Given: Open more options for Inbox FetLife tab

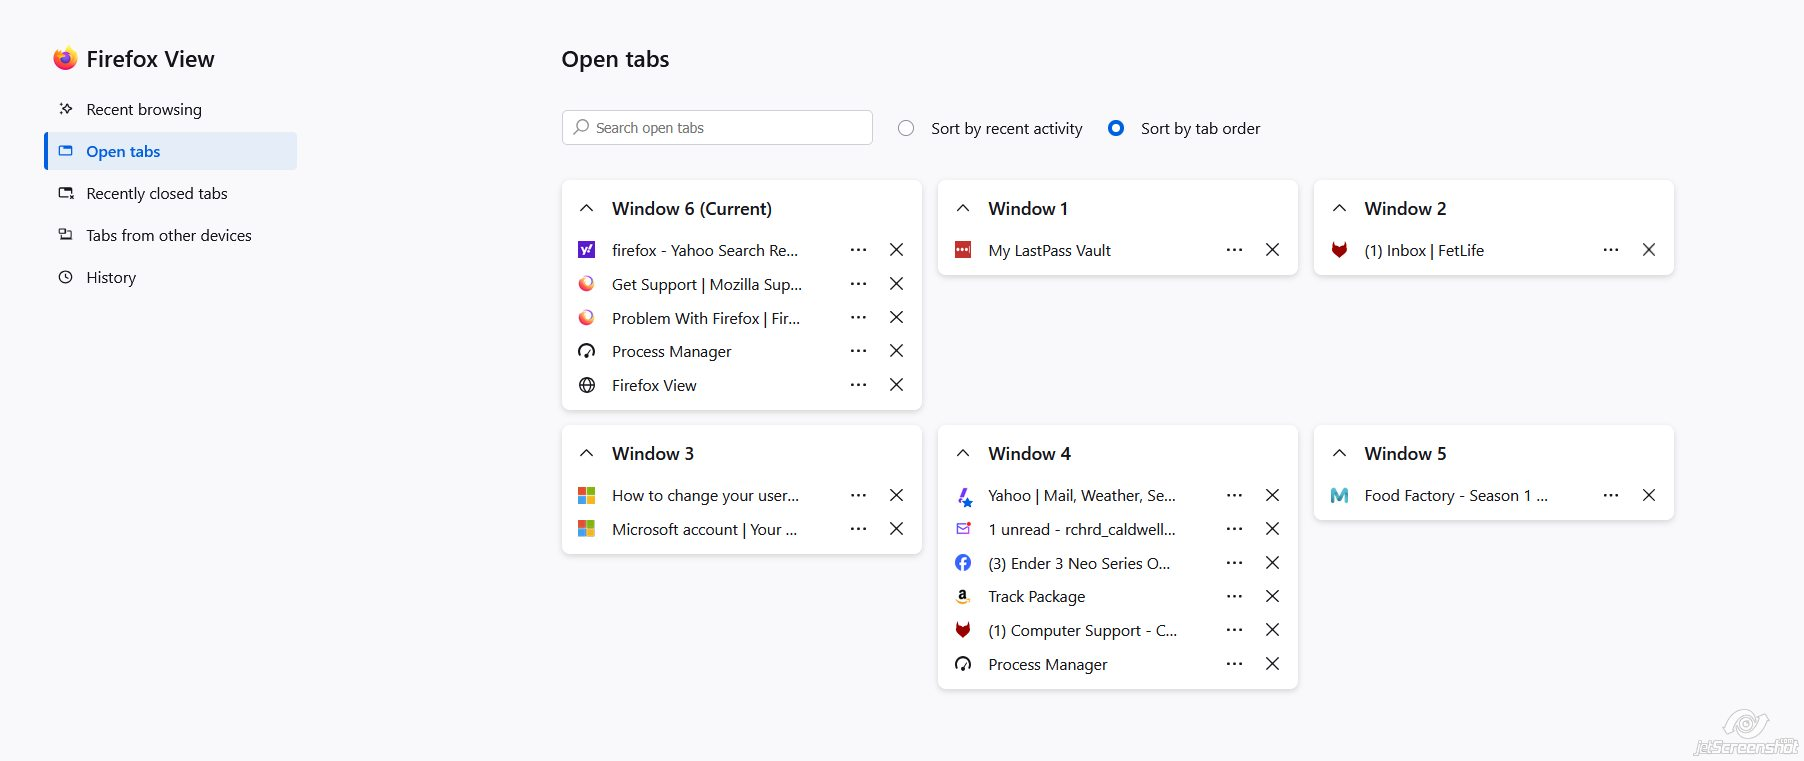Looking at the screenshot, I should click(1610, 250).
